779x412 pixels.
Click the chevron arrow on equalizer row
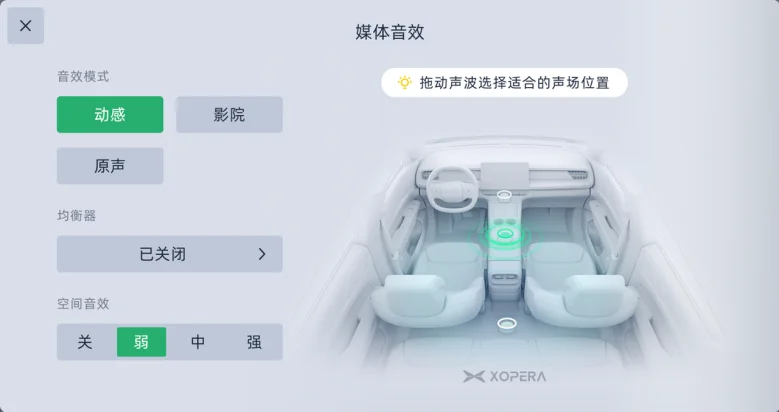tap(262, 254)
